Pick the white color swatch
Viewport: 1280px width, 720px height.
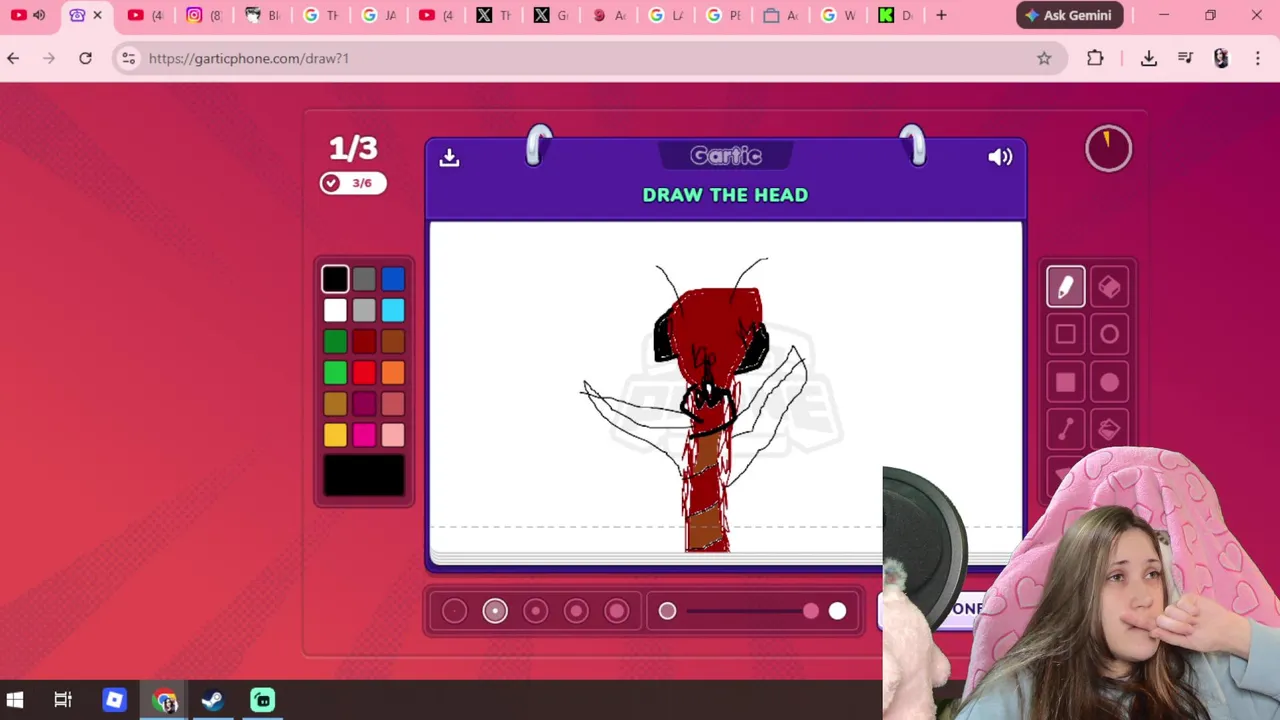click(335, 310)
